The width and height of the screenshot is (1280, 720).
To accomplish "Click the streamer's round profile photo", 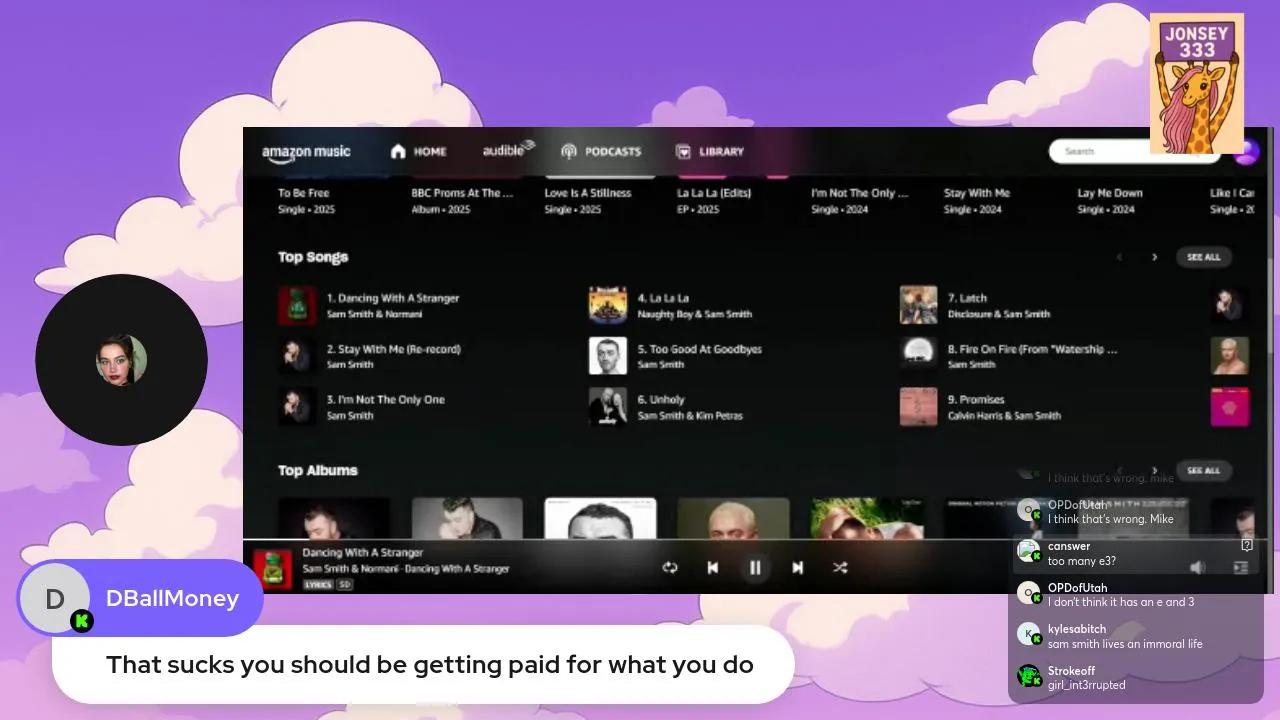I will pos(121,360).
